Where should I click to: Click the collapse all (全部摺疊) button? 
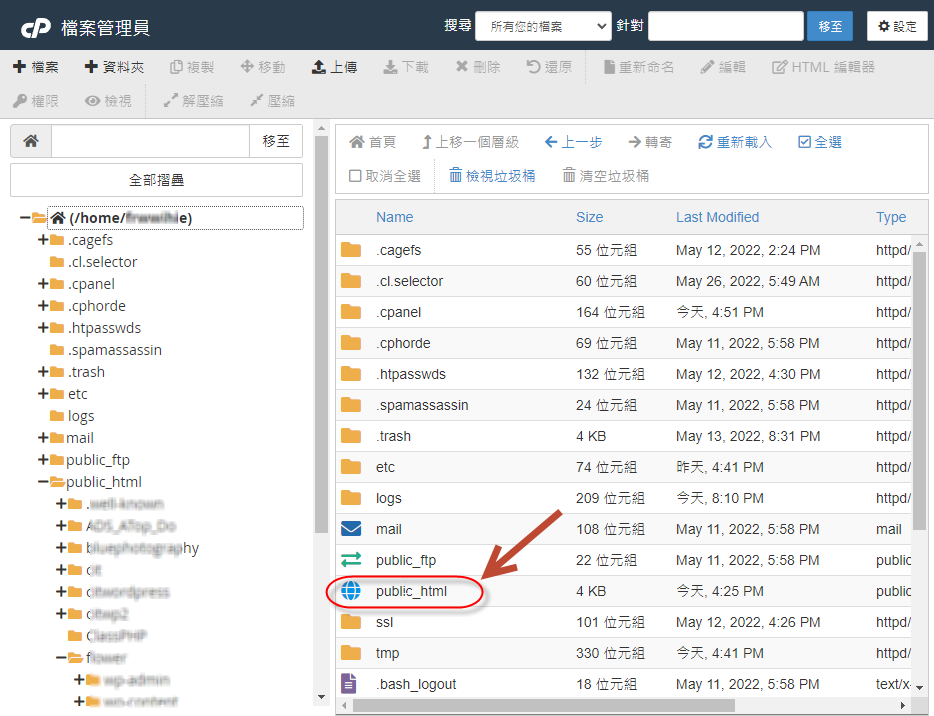[156, 180]
